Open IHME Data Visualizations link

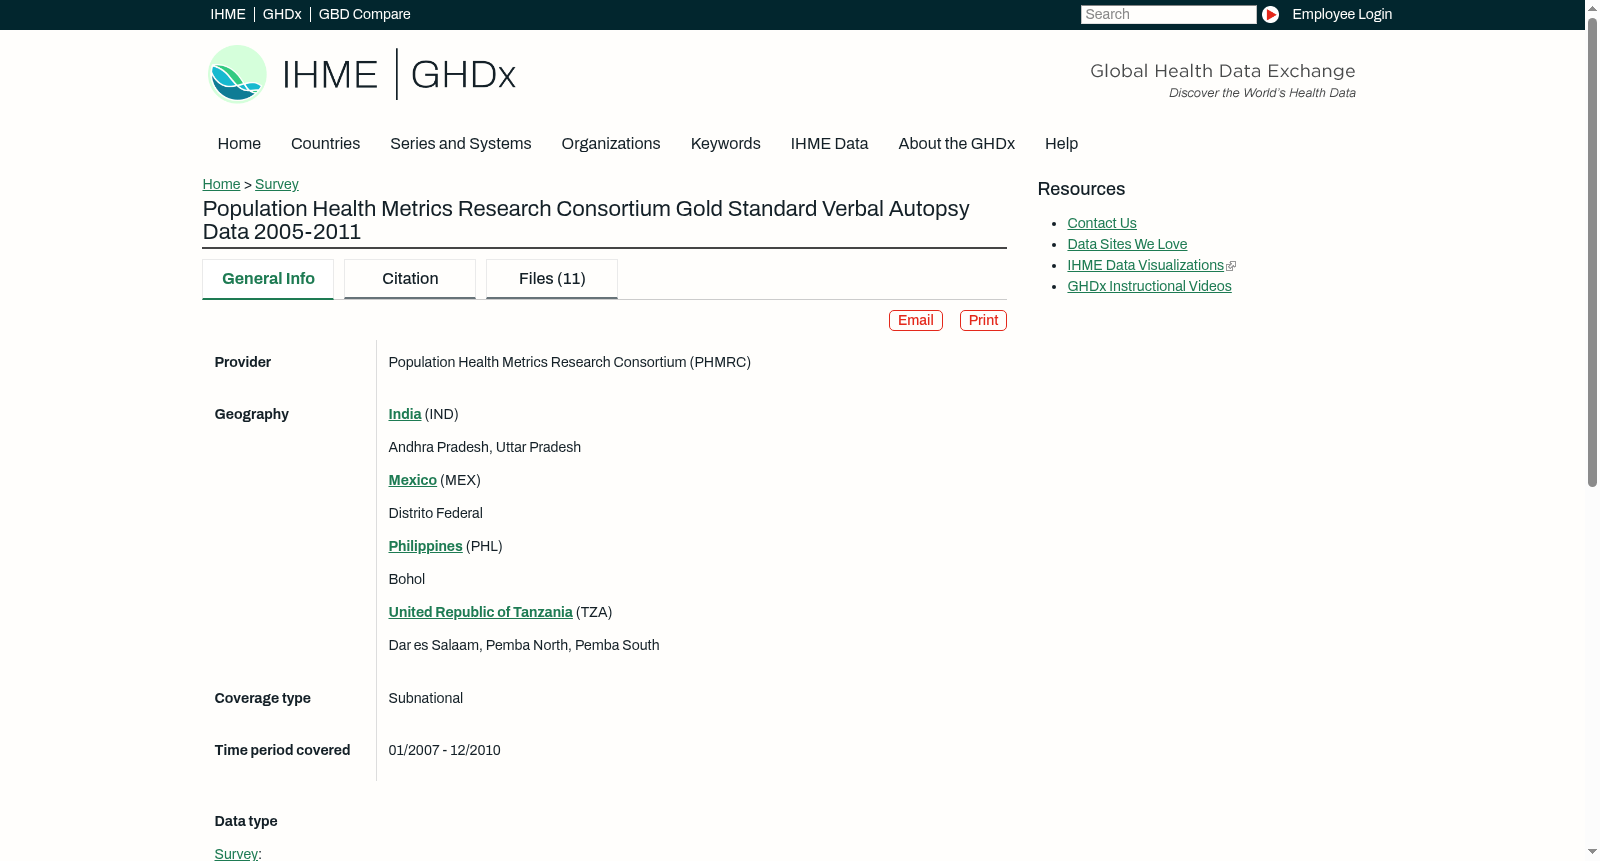click(x=1145, y=265)
